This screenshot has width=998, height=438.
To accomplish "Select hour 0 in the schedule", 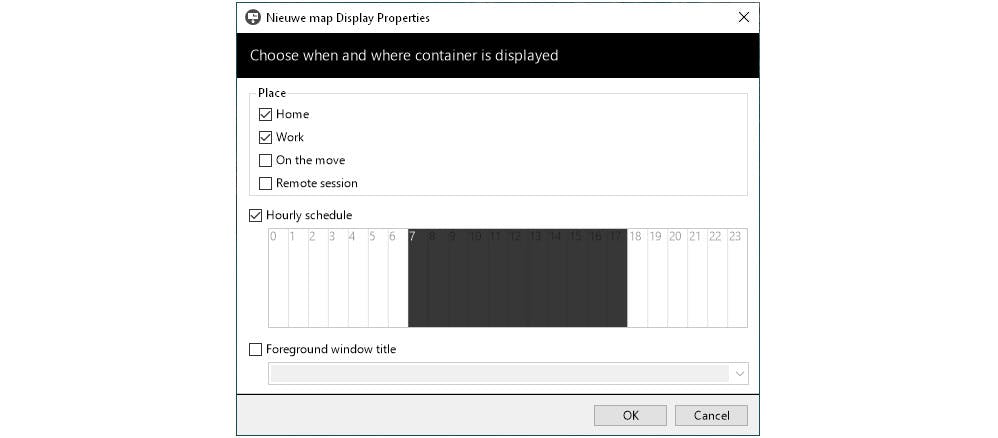I will click(278, 280).
